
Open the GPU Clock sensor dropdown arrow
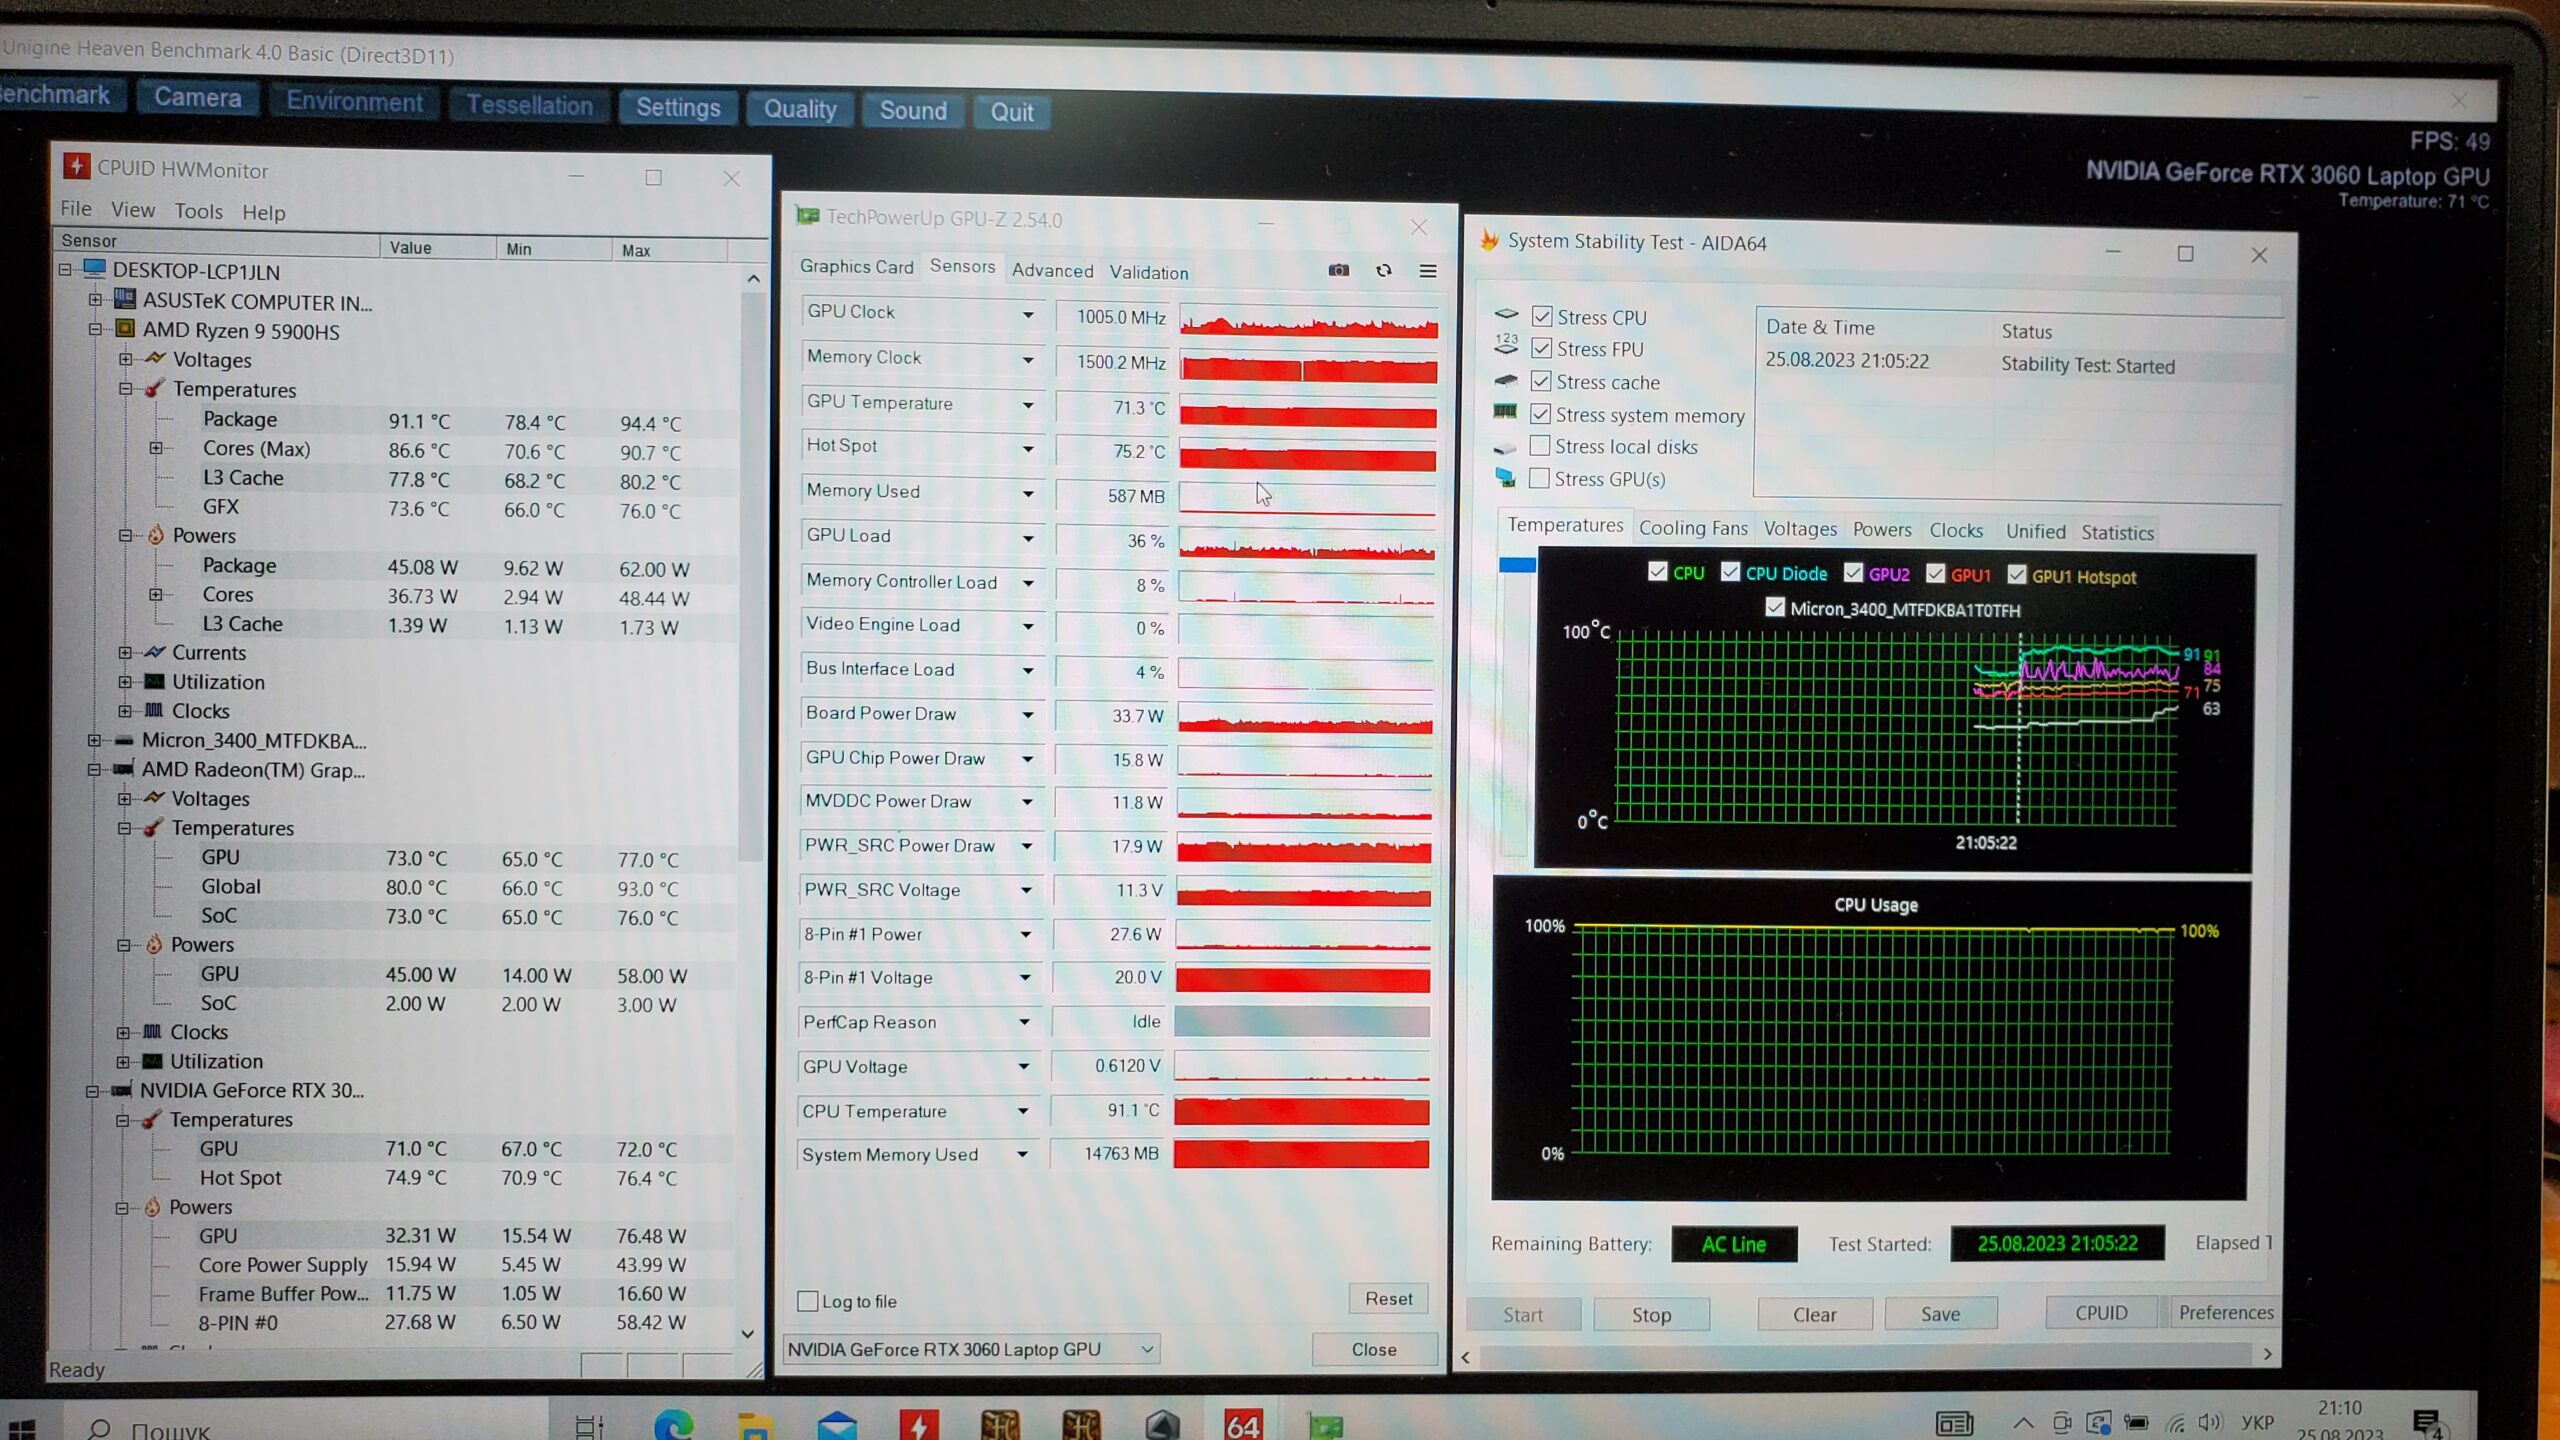coord(1027,314)
